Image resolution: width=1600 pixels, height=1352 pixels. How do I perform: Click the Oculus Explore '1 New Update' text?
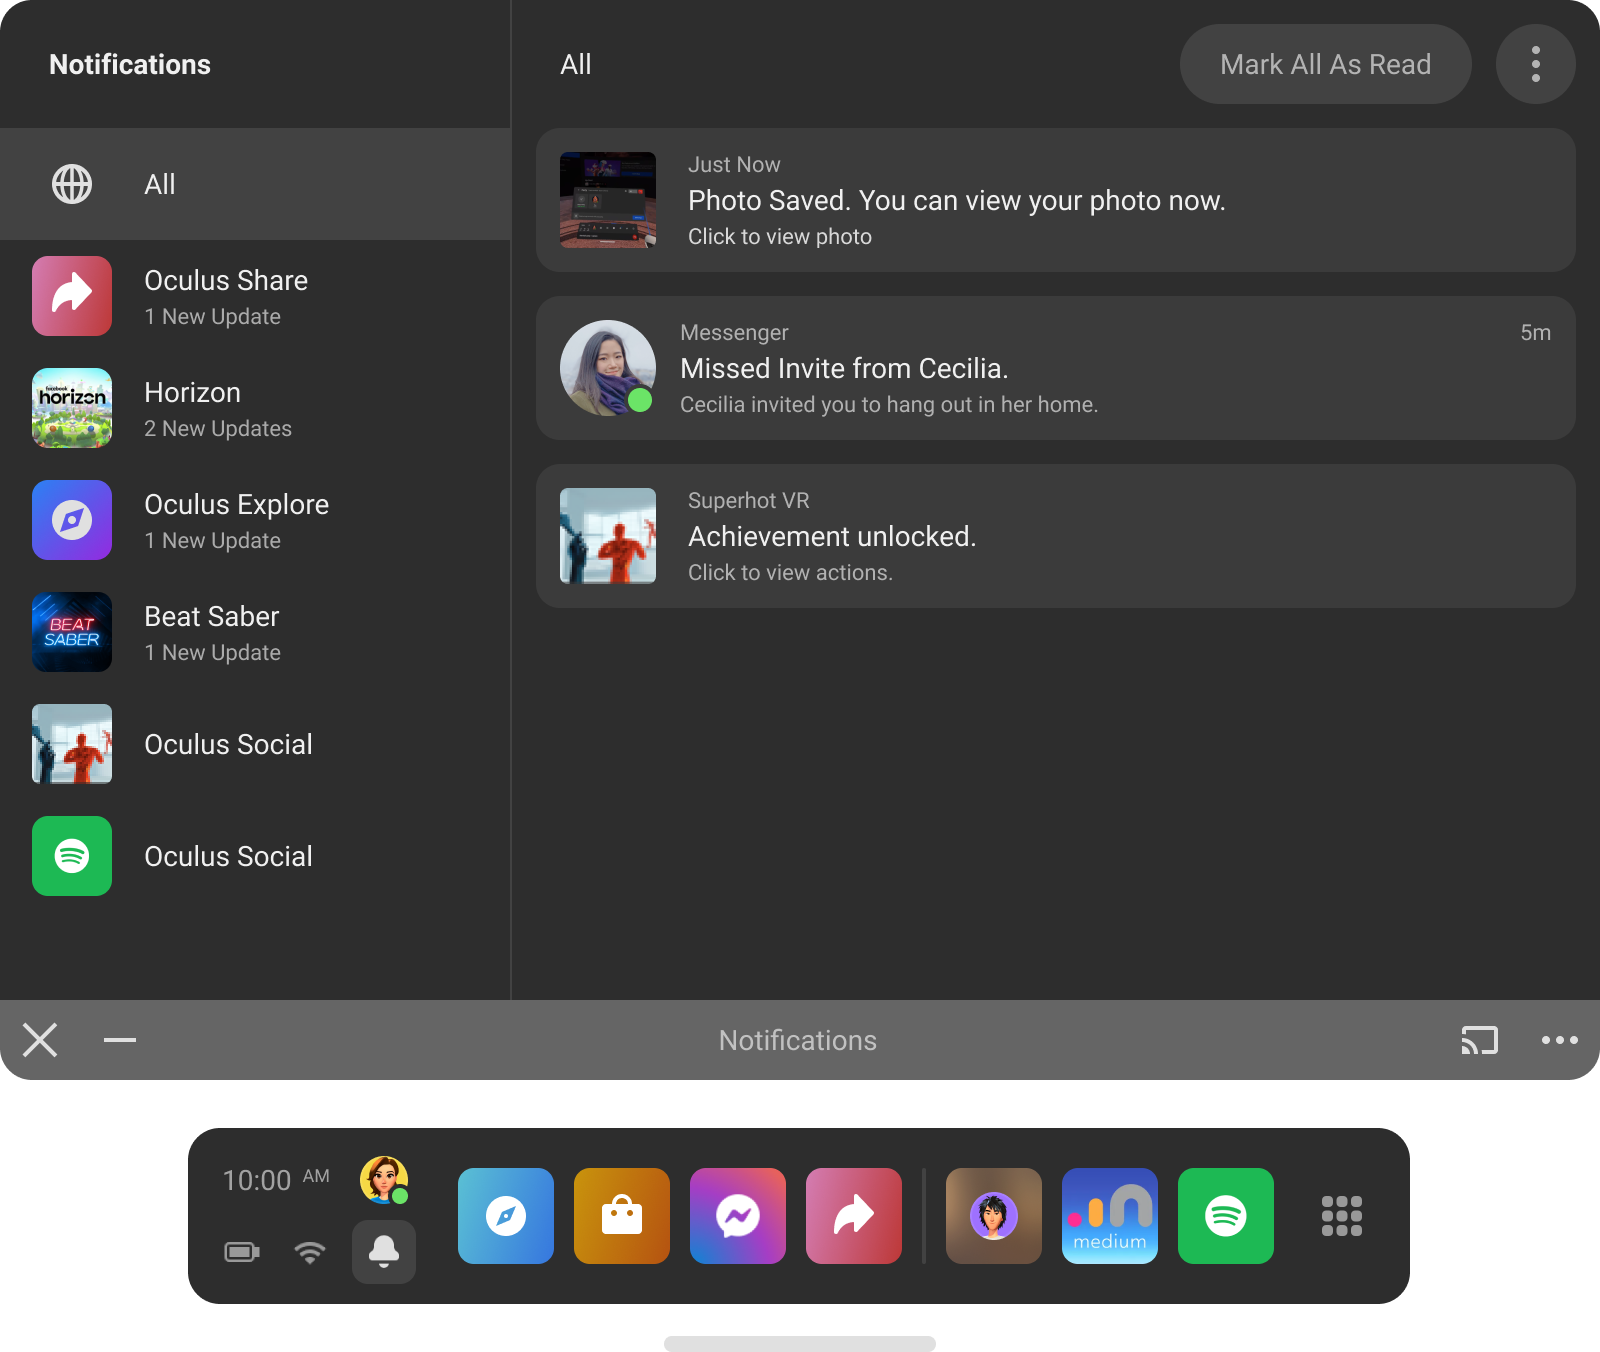(x=212, y=541)
